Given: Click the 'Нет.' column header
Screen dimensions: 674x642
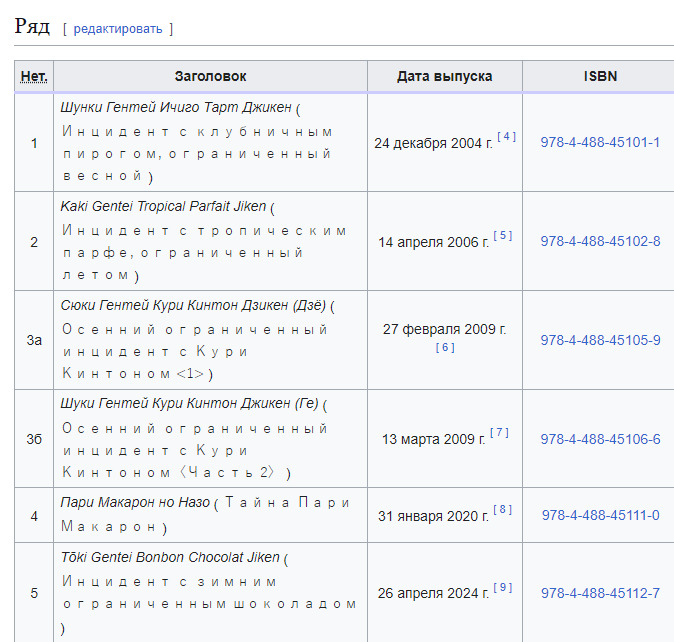Looking at the screenshot, I should click(34, 76).
